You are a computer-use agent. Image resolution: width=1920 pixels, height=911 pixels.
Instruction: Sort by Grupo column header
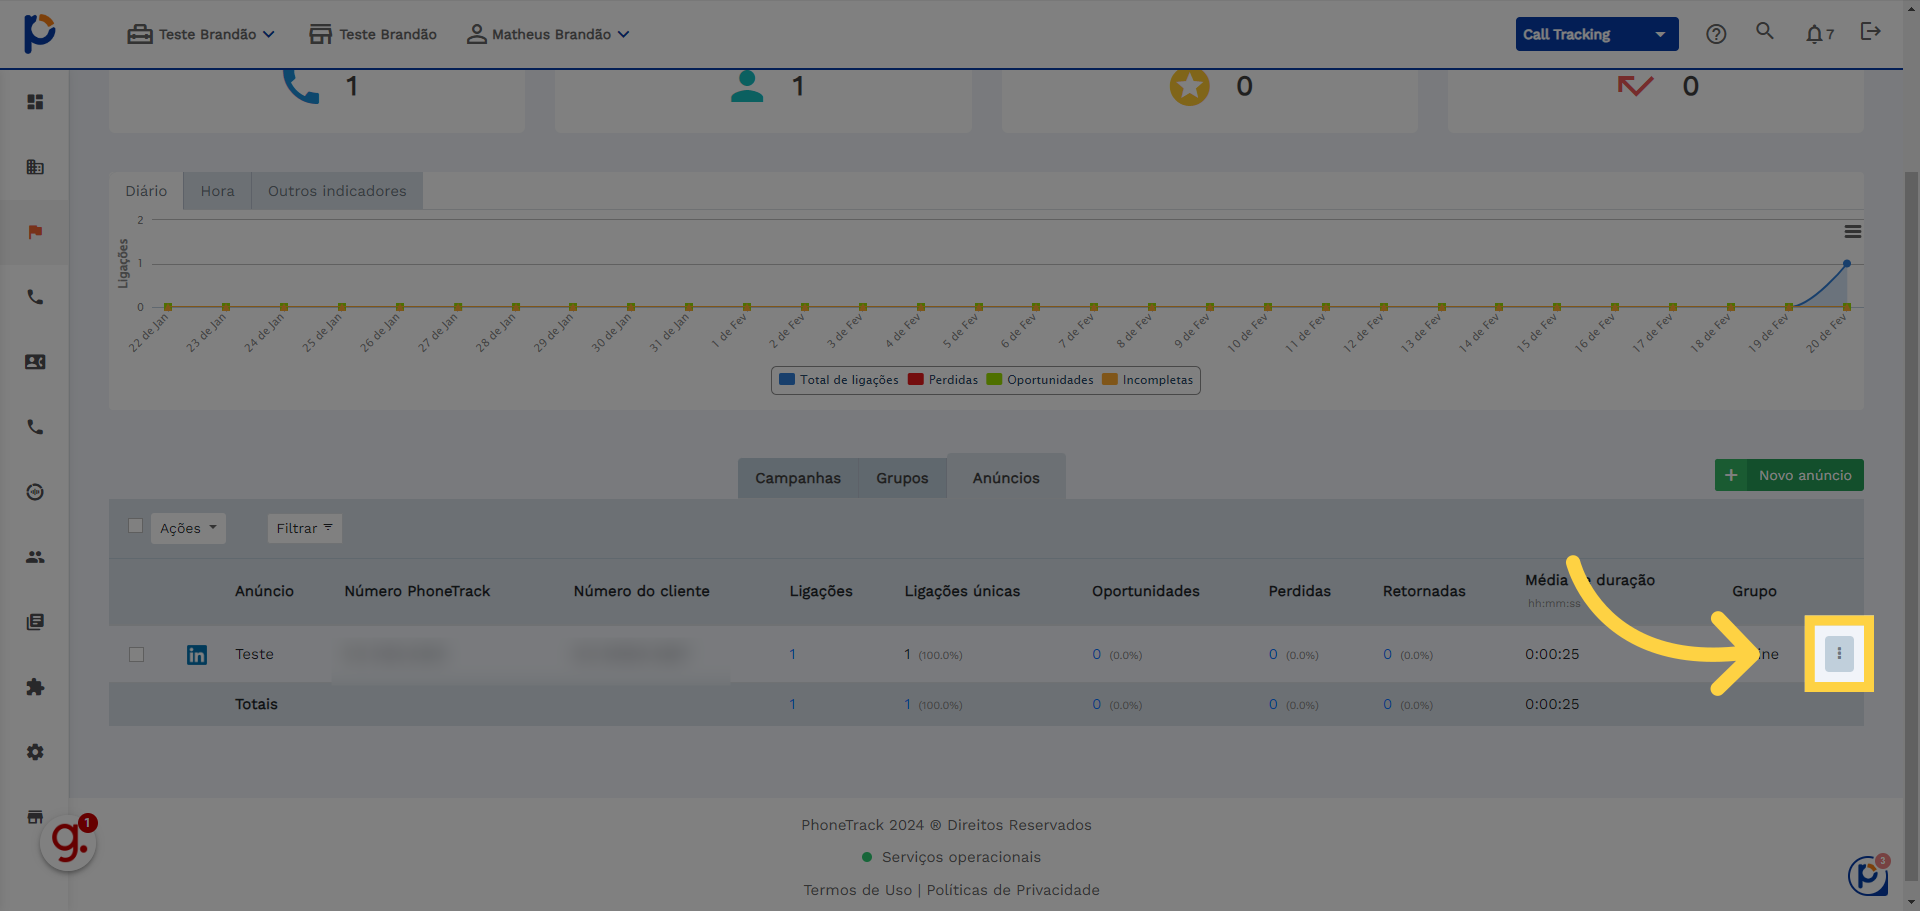point(1754,591)
